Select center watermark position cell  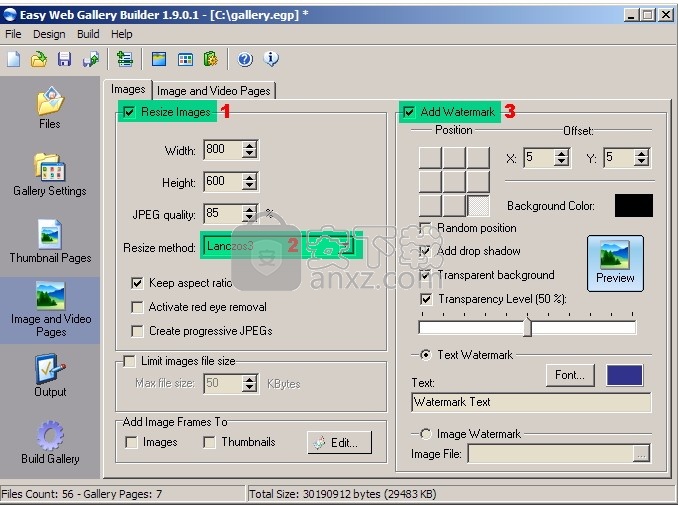coord(454,182)
